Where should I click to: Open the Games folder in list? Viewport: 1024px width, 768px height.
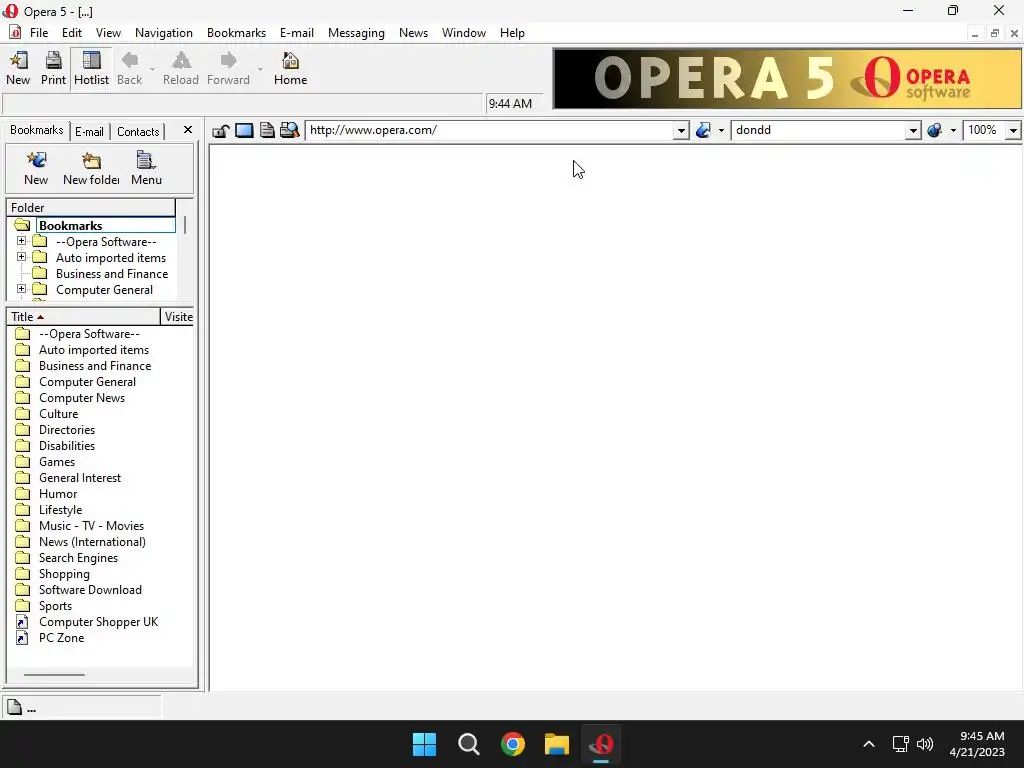57,462
